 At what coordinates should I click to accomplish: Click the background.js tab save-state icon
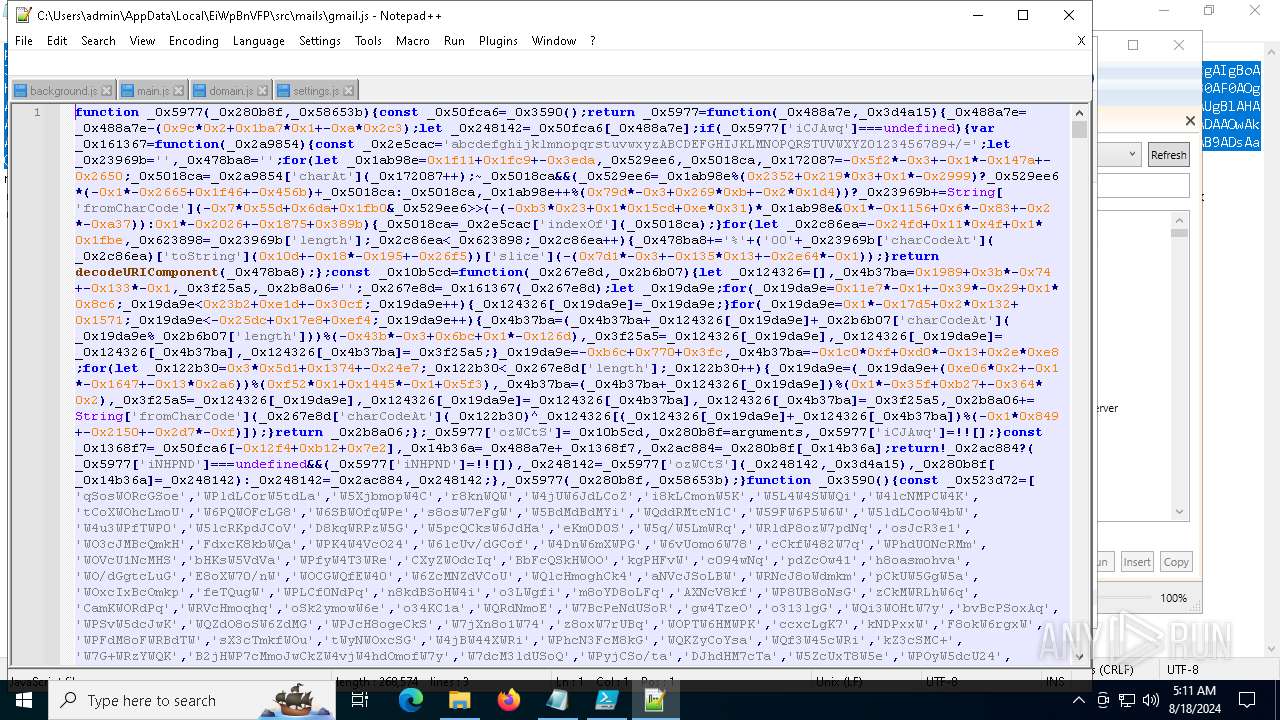click(x=20, y=91)
